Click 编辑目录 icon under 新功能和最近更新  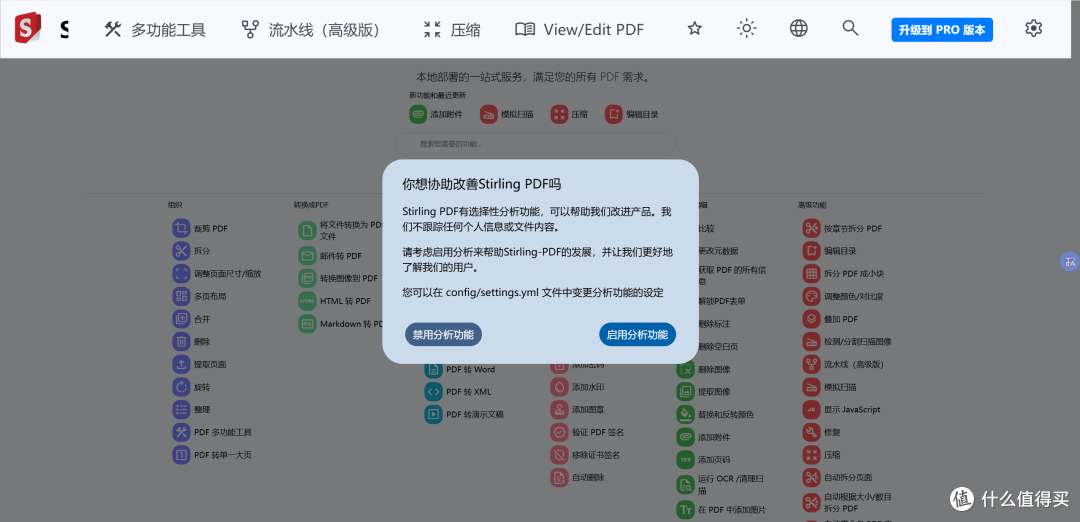(x=614, y=114)
